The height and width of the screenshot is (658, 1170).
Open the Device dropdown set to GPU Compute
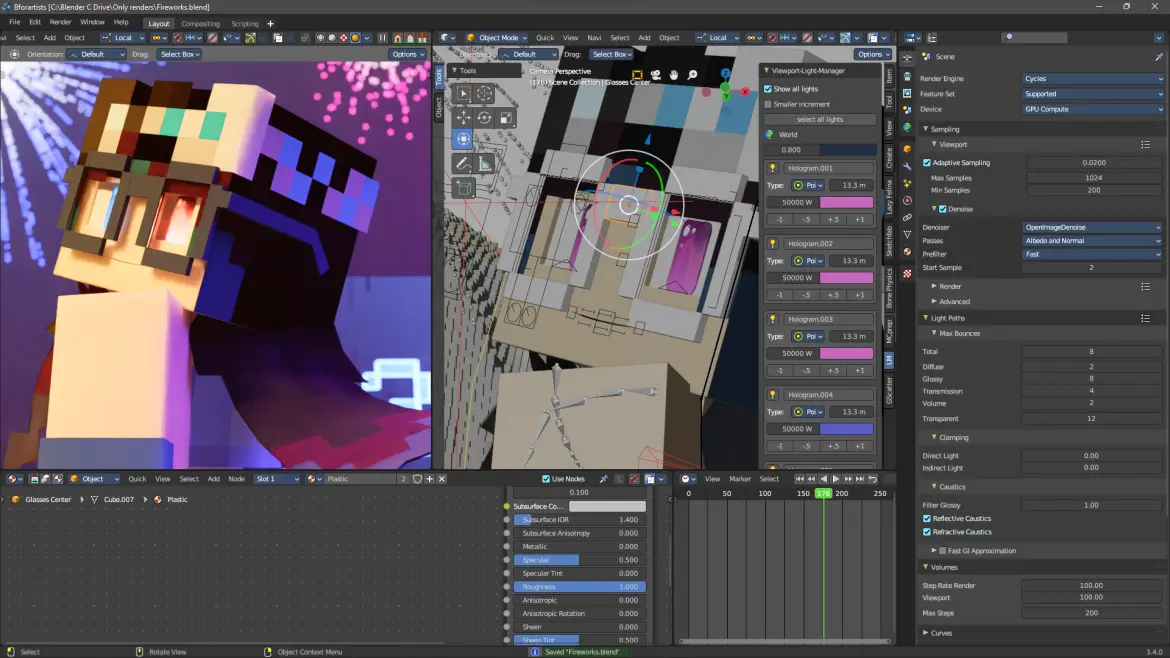[1090, 108]
